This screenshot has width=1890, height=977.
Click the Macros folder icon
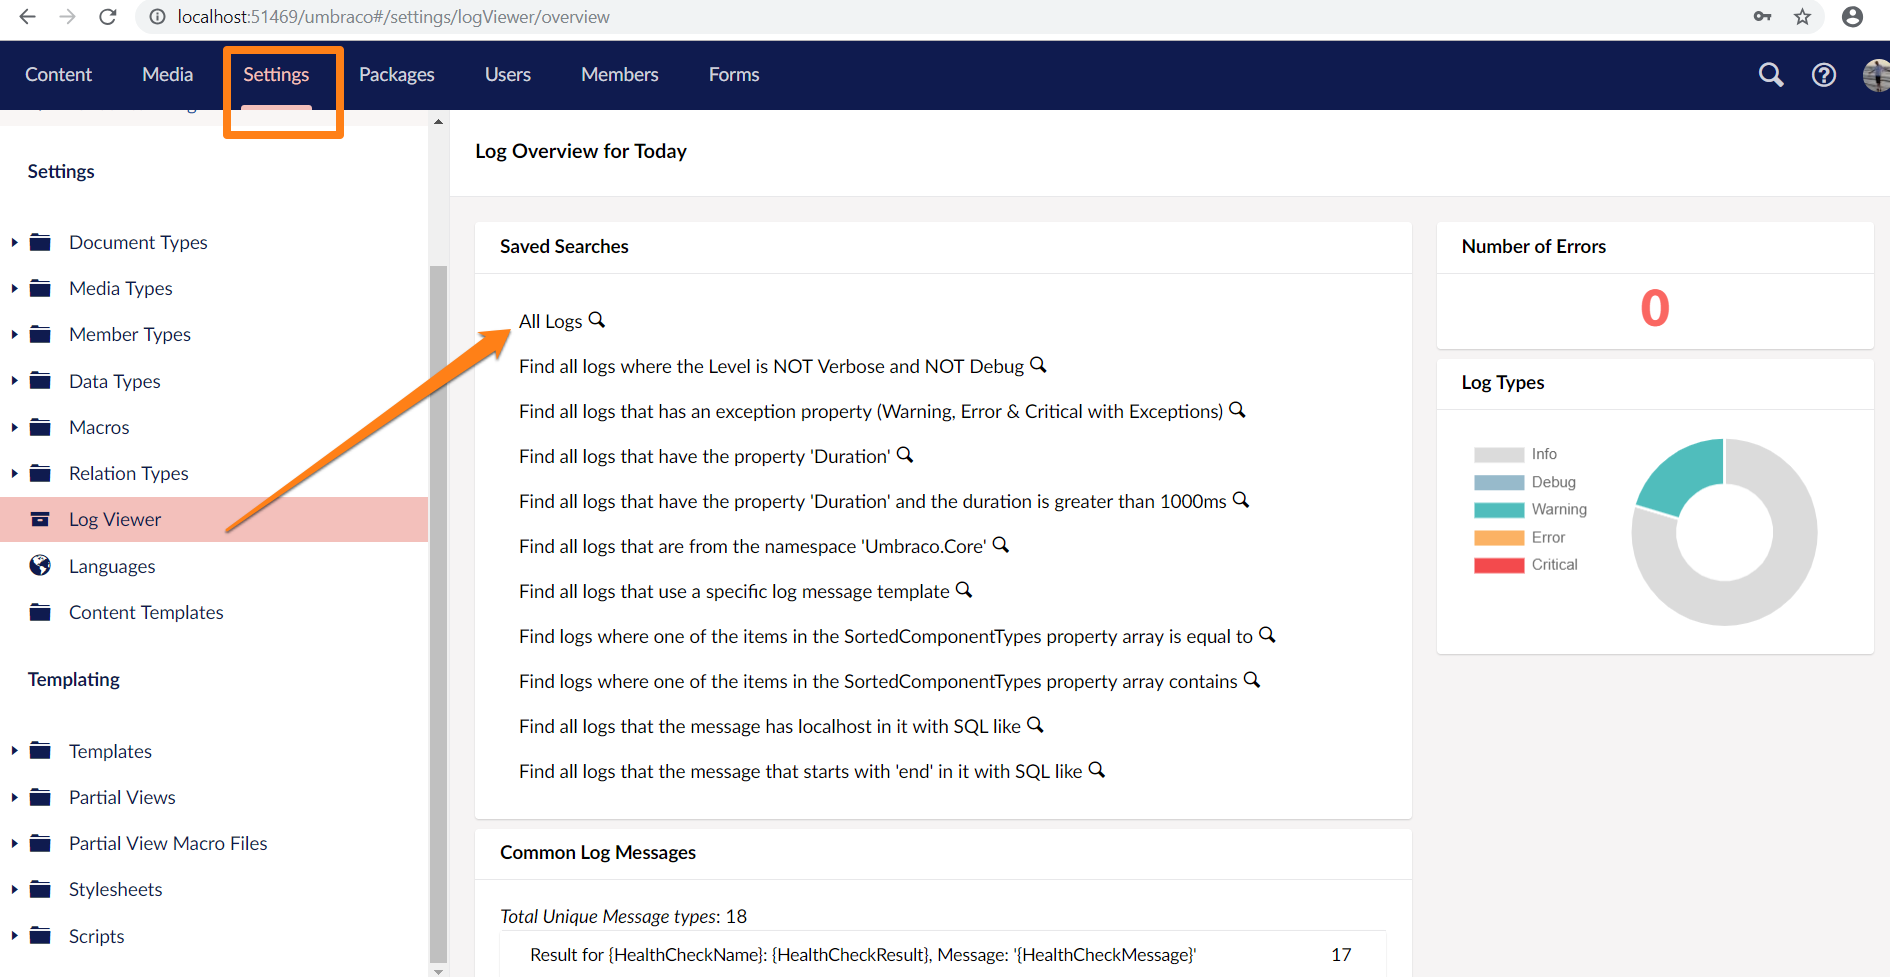pyautogui.click(x=40, y=427)
